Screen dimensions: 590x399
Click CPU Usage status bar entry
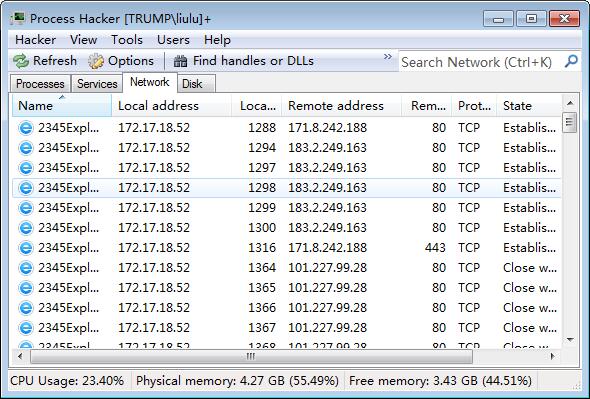67,381
